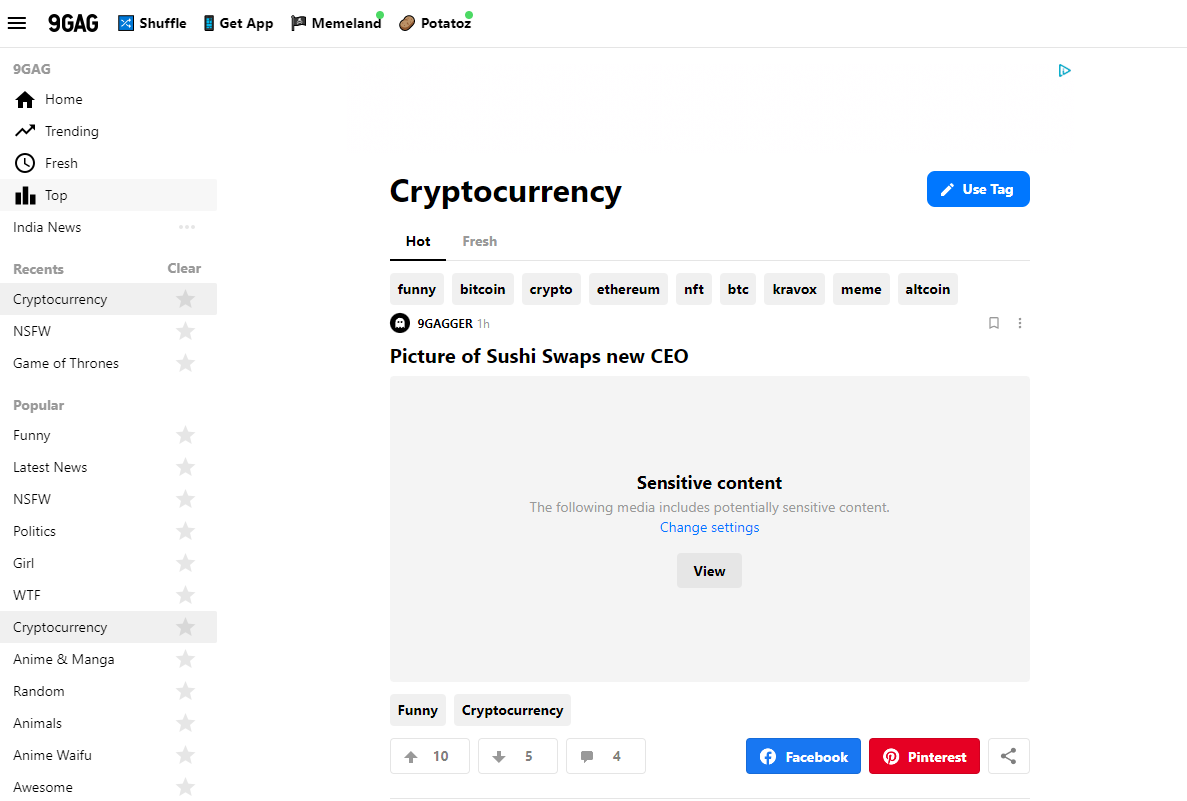Image resolution: width=1187 pixels, height=801 pixels.
Task: Click the Shuffle icon in header
Action: 126,23
